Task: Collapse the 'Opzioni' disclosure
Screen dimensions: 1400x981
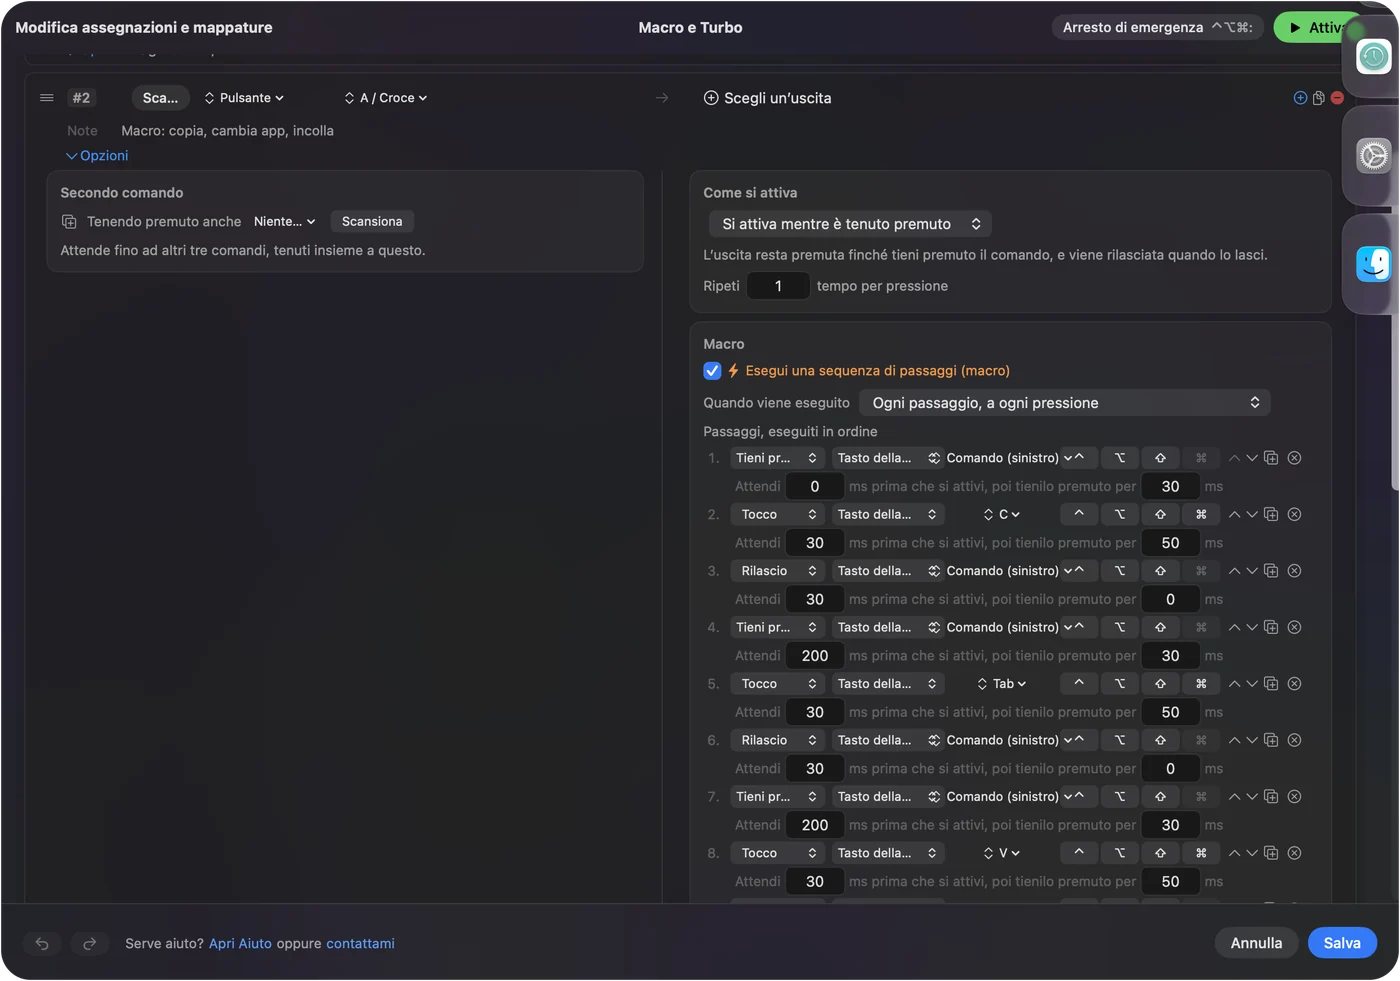Action: tap(97, 156)
